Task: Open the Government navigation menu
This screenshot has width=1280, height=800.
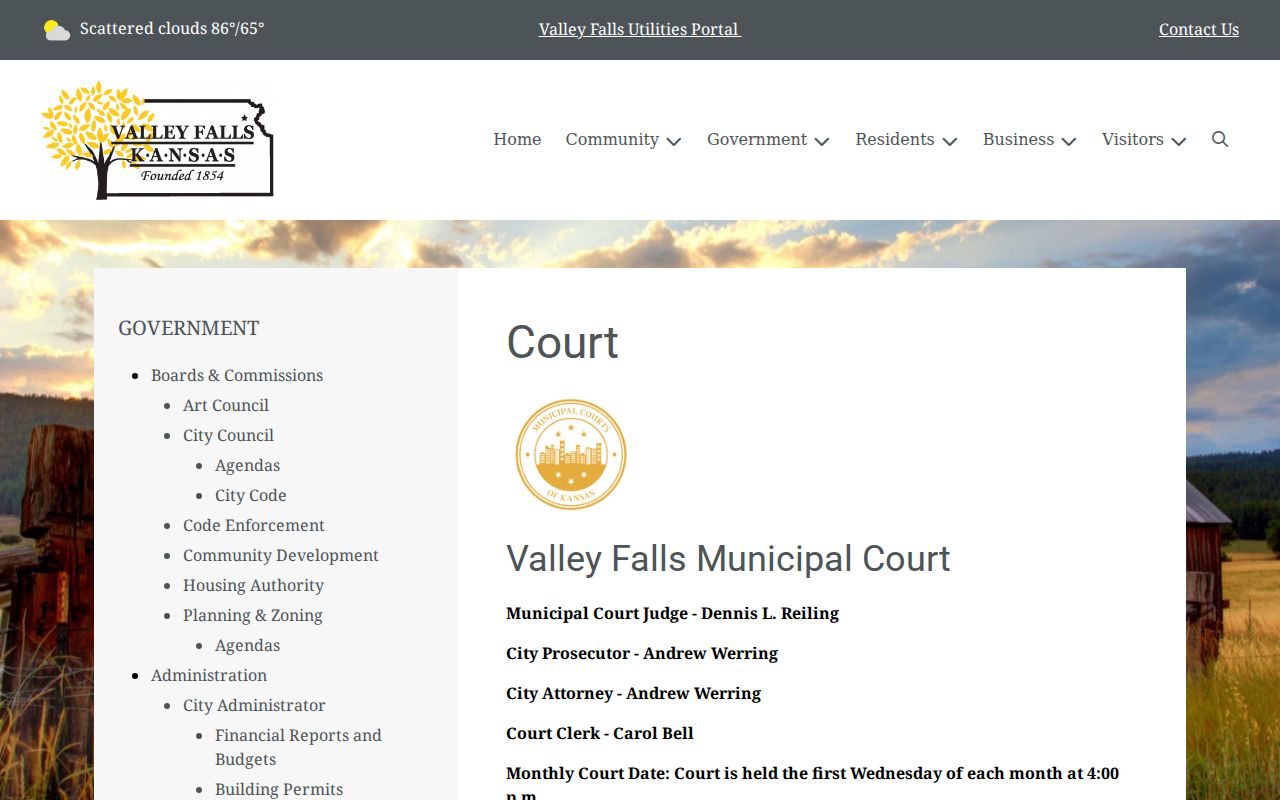Action: coord(757,139)
